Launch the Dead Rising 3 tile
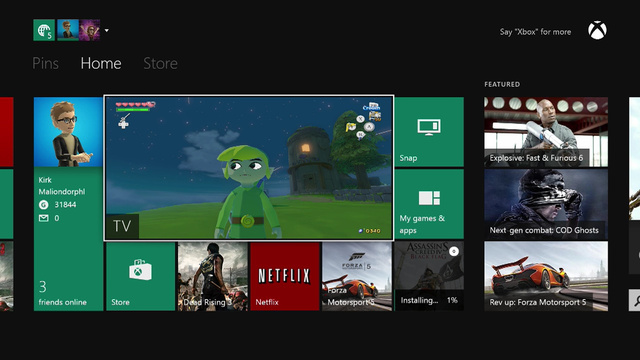Viewport: 640px width, 360px height. coord(213,276)
